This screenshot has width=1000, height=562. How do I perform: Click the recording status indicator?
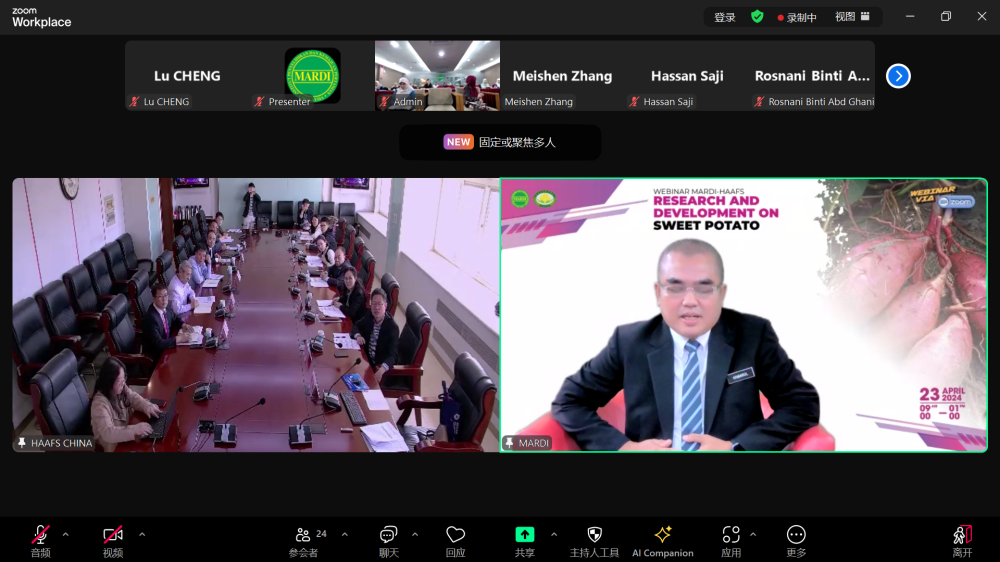tap(797, 17)
